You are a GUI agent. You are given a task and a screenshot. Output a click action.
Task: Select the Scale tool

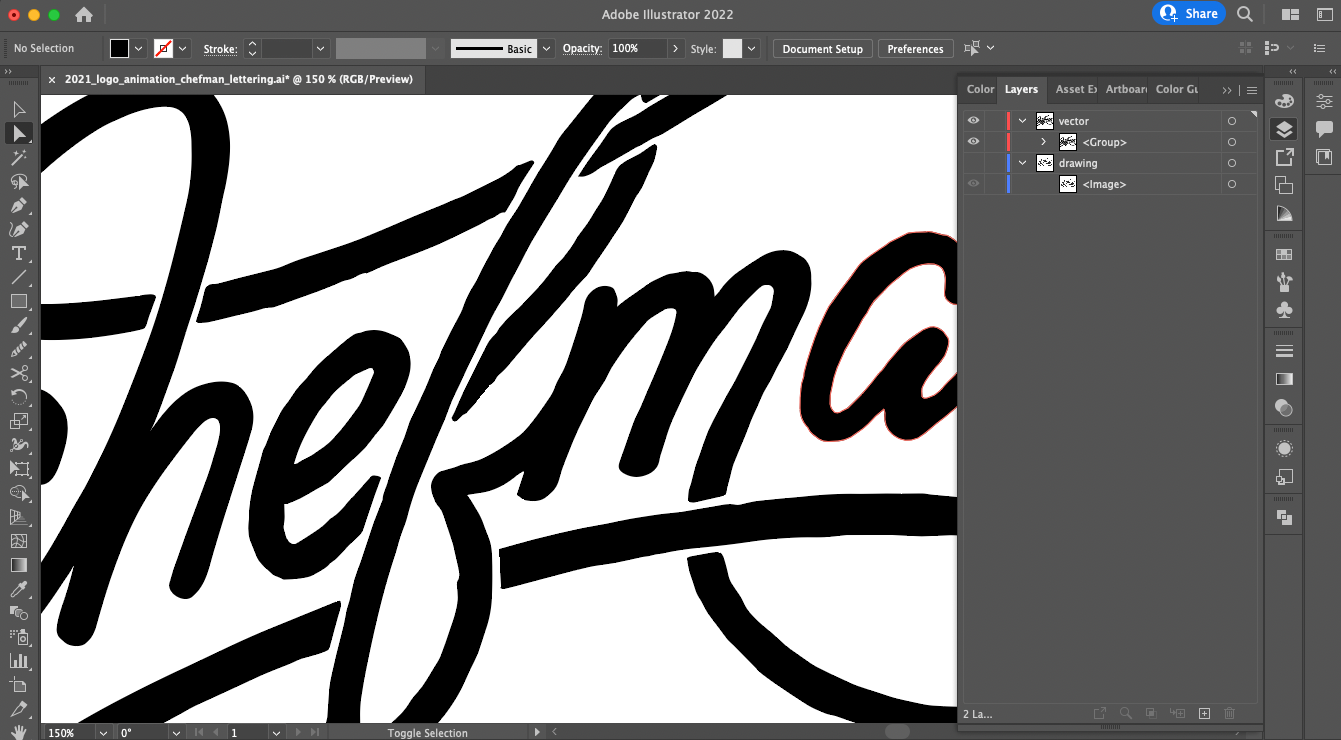(x=19, y=421)
